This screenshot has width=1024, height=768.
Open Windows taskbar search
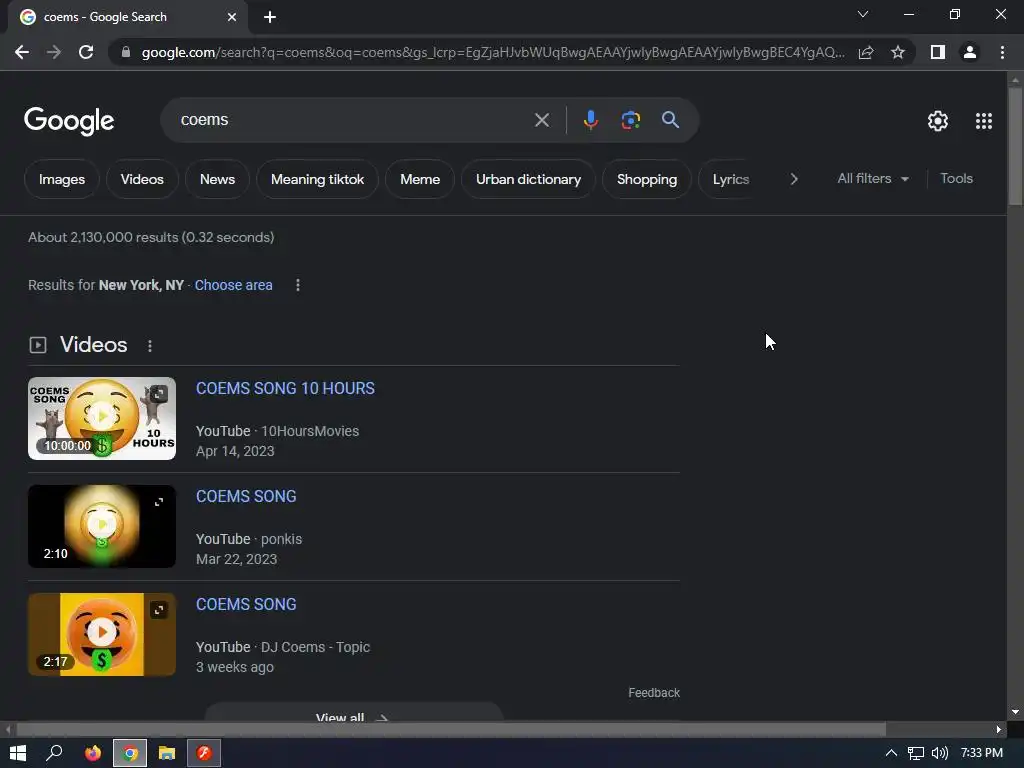pos(54,753)
